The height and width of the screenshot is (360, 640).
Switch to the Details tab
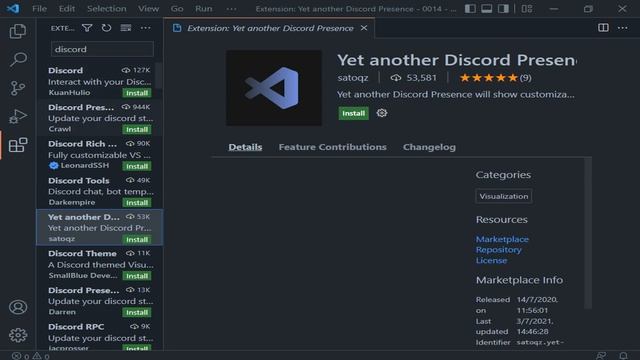(x=245, y=147)
